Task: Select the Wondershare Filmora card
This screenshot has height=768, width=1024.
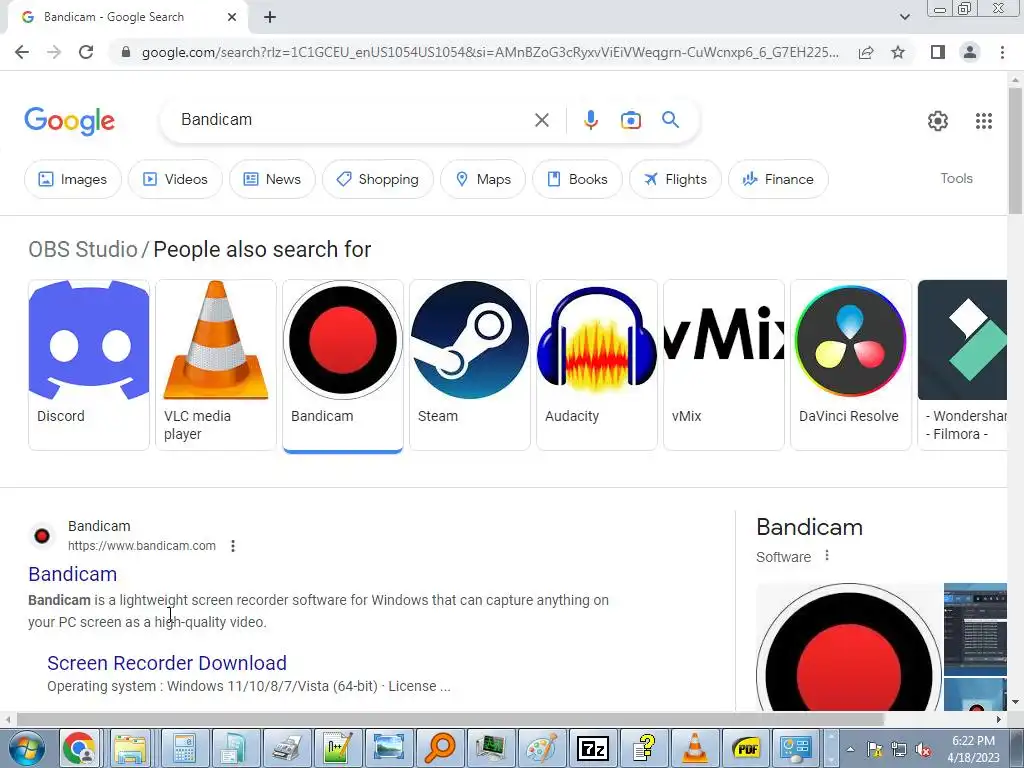Action: [962, 364]
